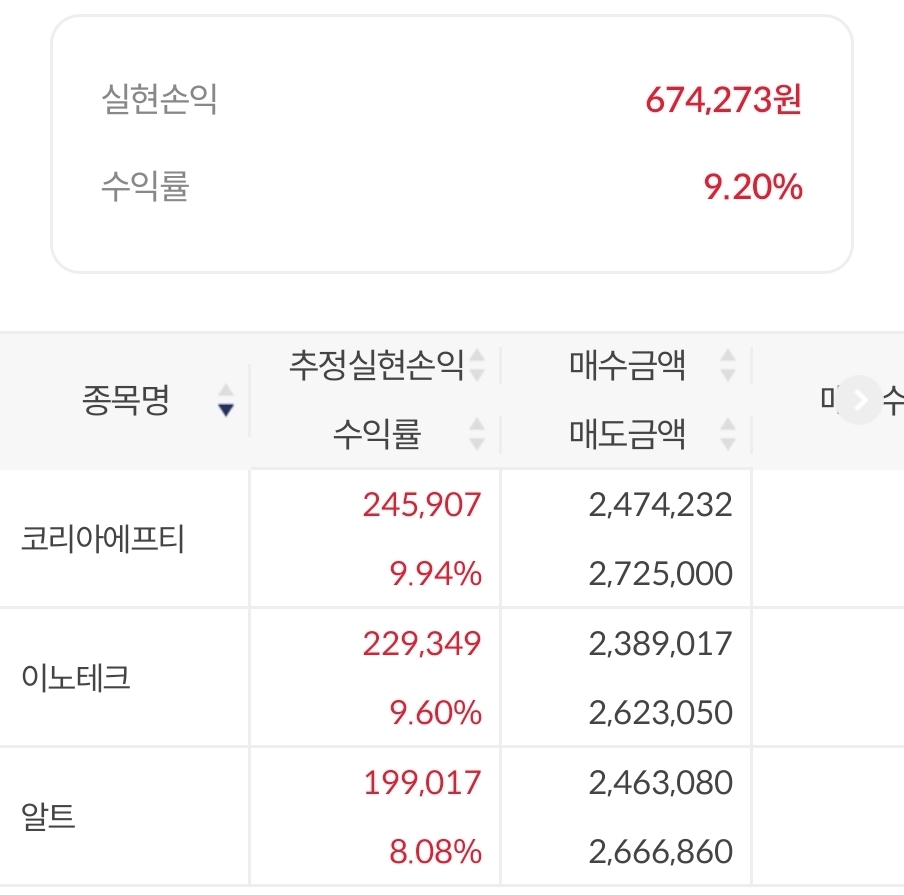The width and height of the screenshot is (904, 895).
Task: Sort by 추정실현손익 using its arrow icon
Action: pyautogui.click(x=477, y=366)
